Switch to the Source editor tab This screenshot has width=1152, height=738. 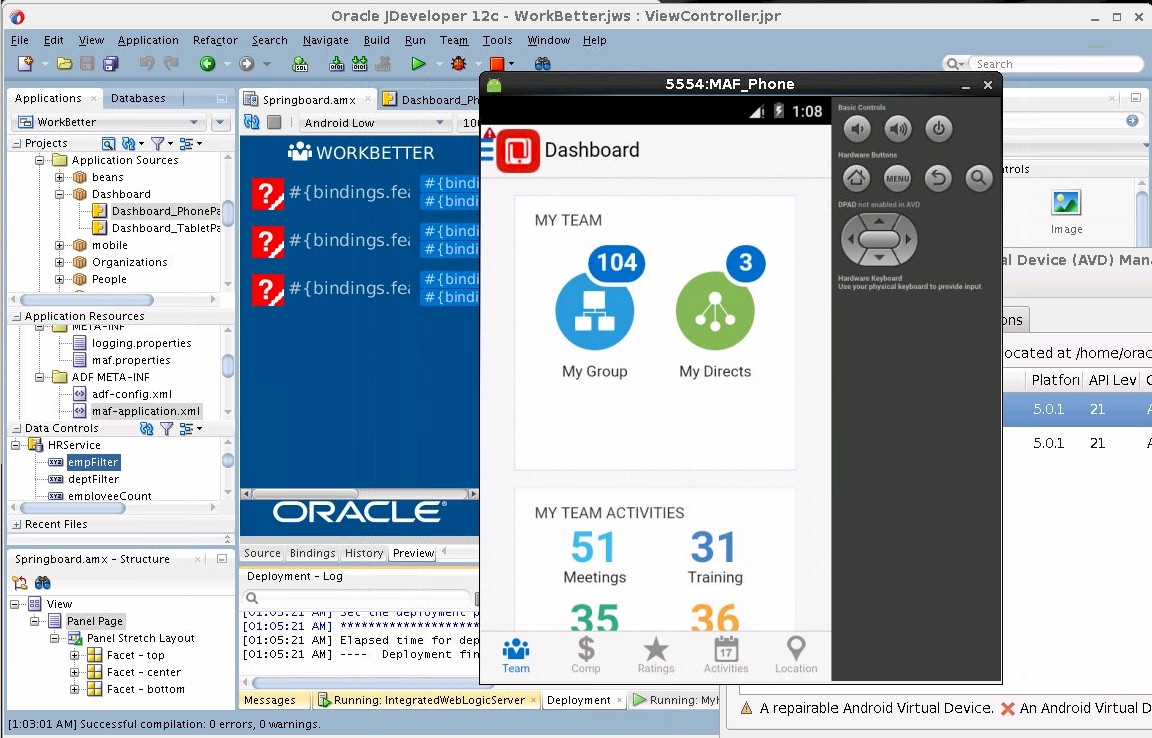coord(262,553)
